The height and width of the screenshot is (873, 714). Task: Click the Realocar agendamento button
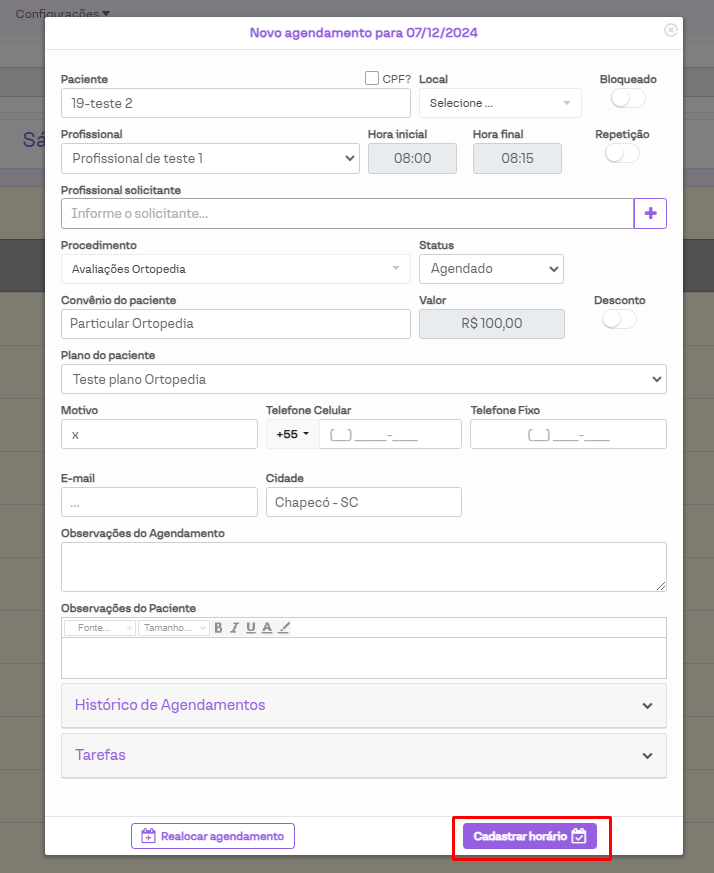coord(213,836)
